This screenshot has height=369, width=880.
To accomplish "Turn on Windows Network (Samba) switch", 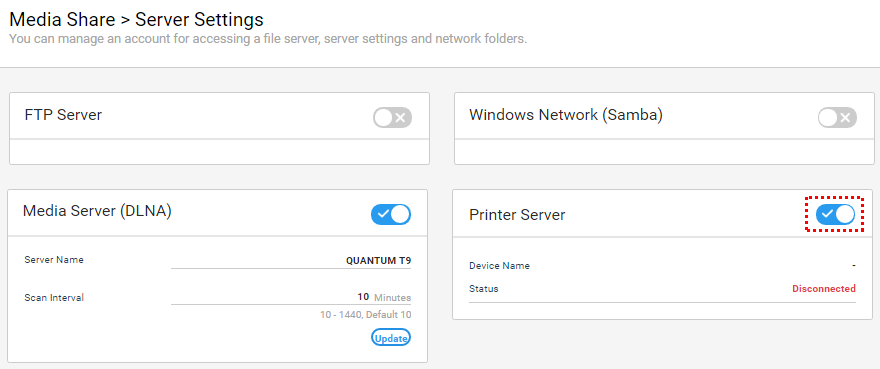I will (837, 118).
